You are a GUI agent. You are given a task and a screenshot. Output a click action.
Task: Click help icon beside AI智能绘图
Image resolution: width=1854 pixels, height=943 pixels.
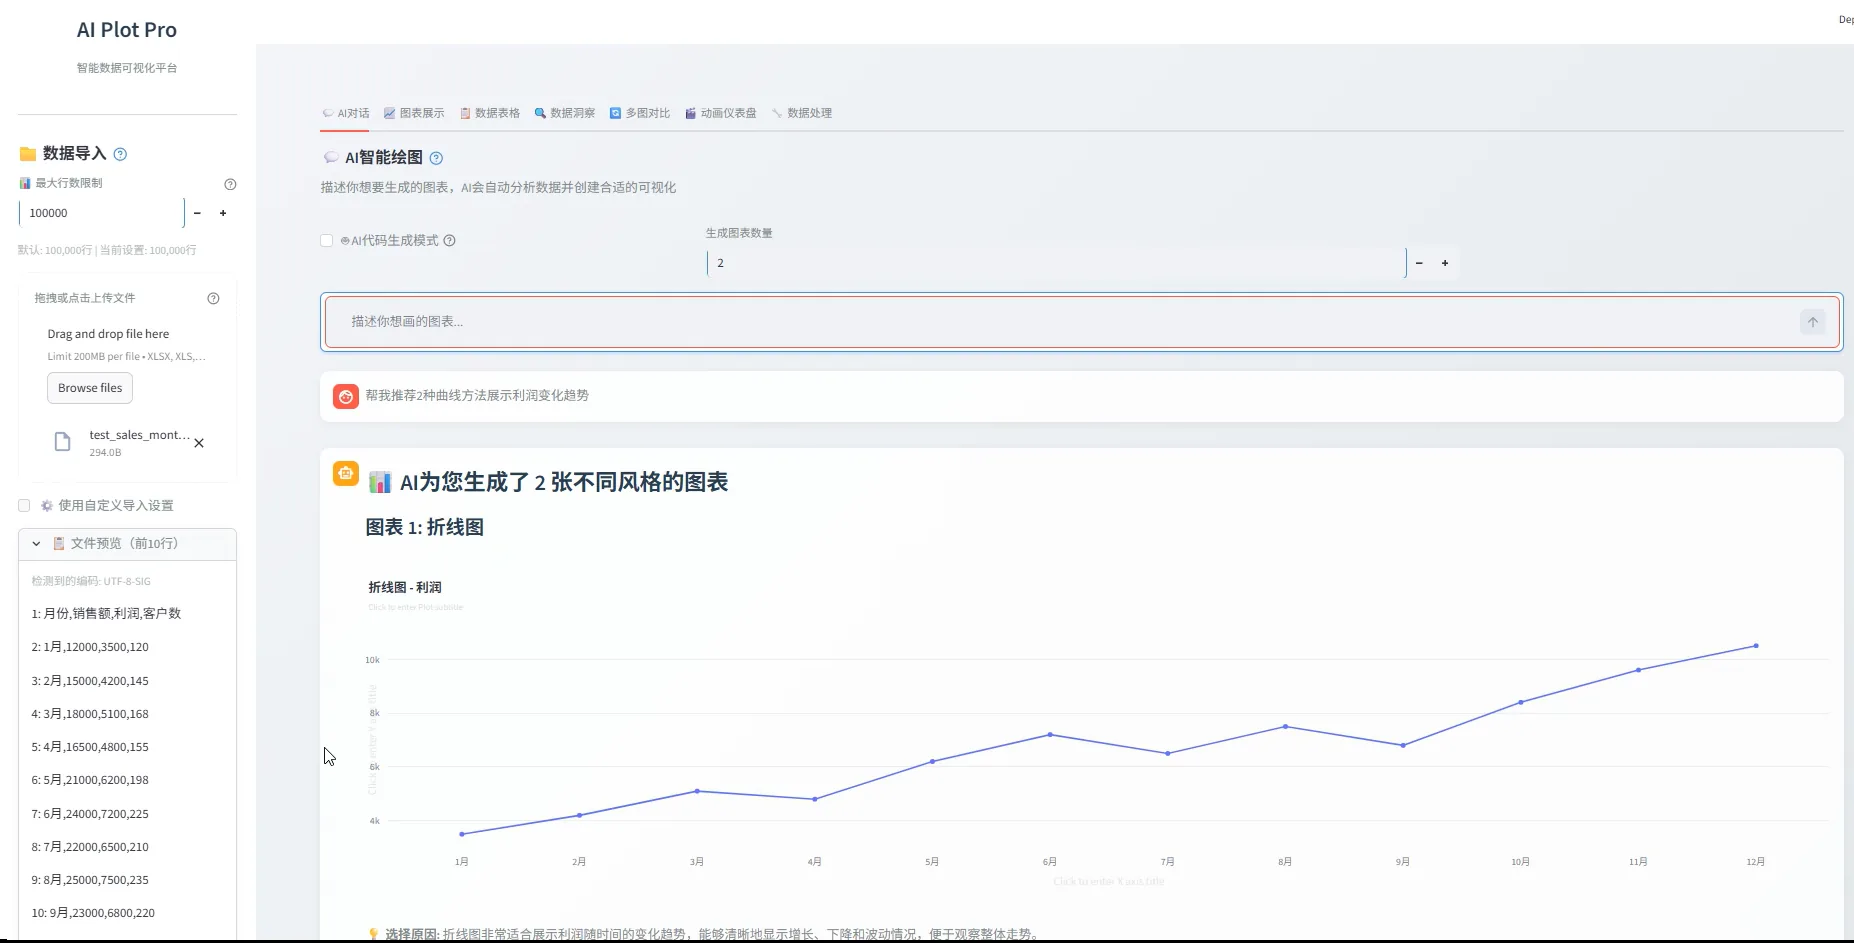(x=436, y=158)
